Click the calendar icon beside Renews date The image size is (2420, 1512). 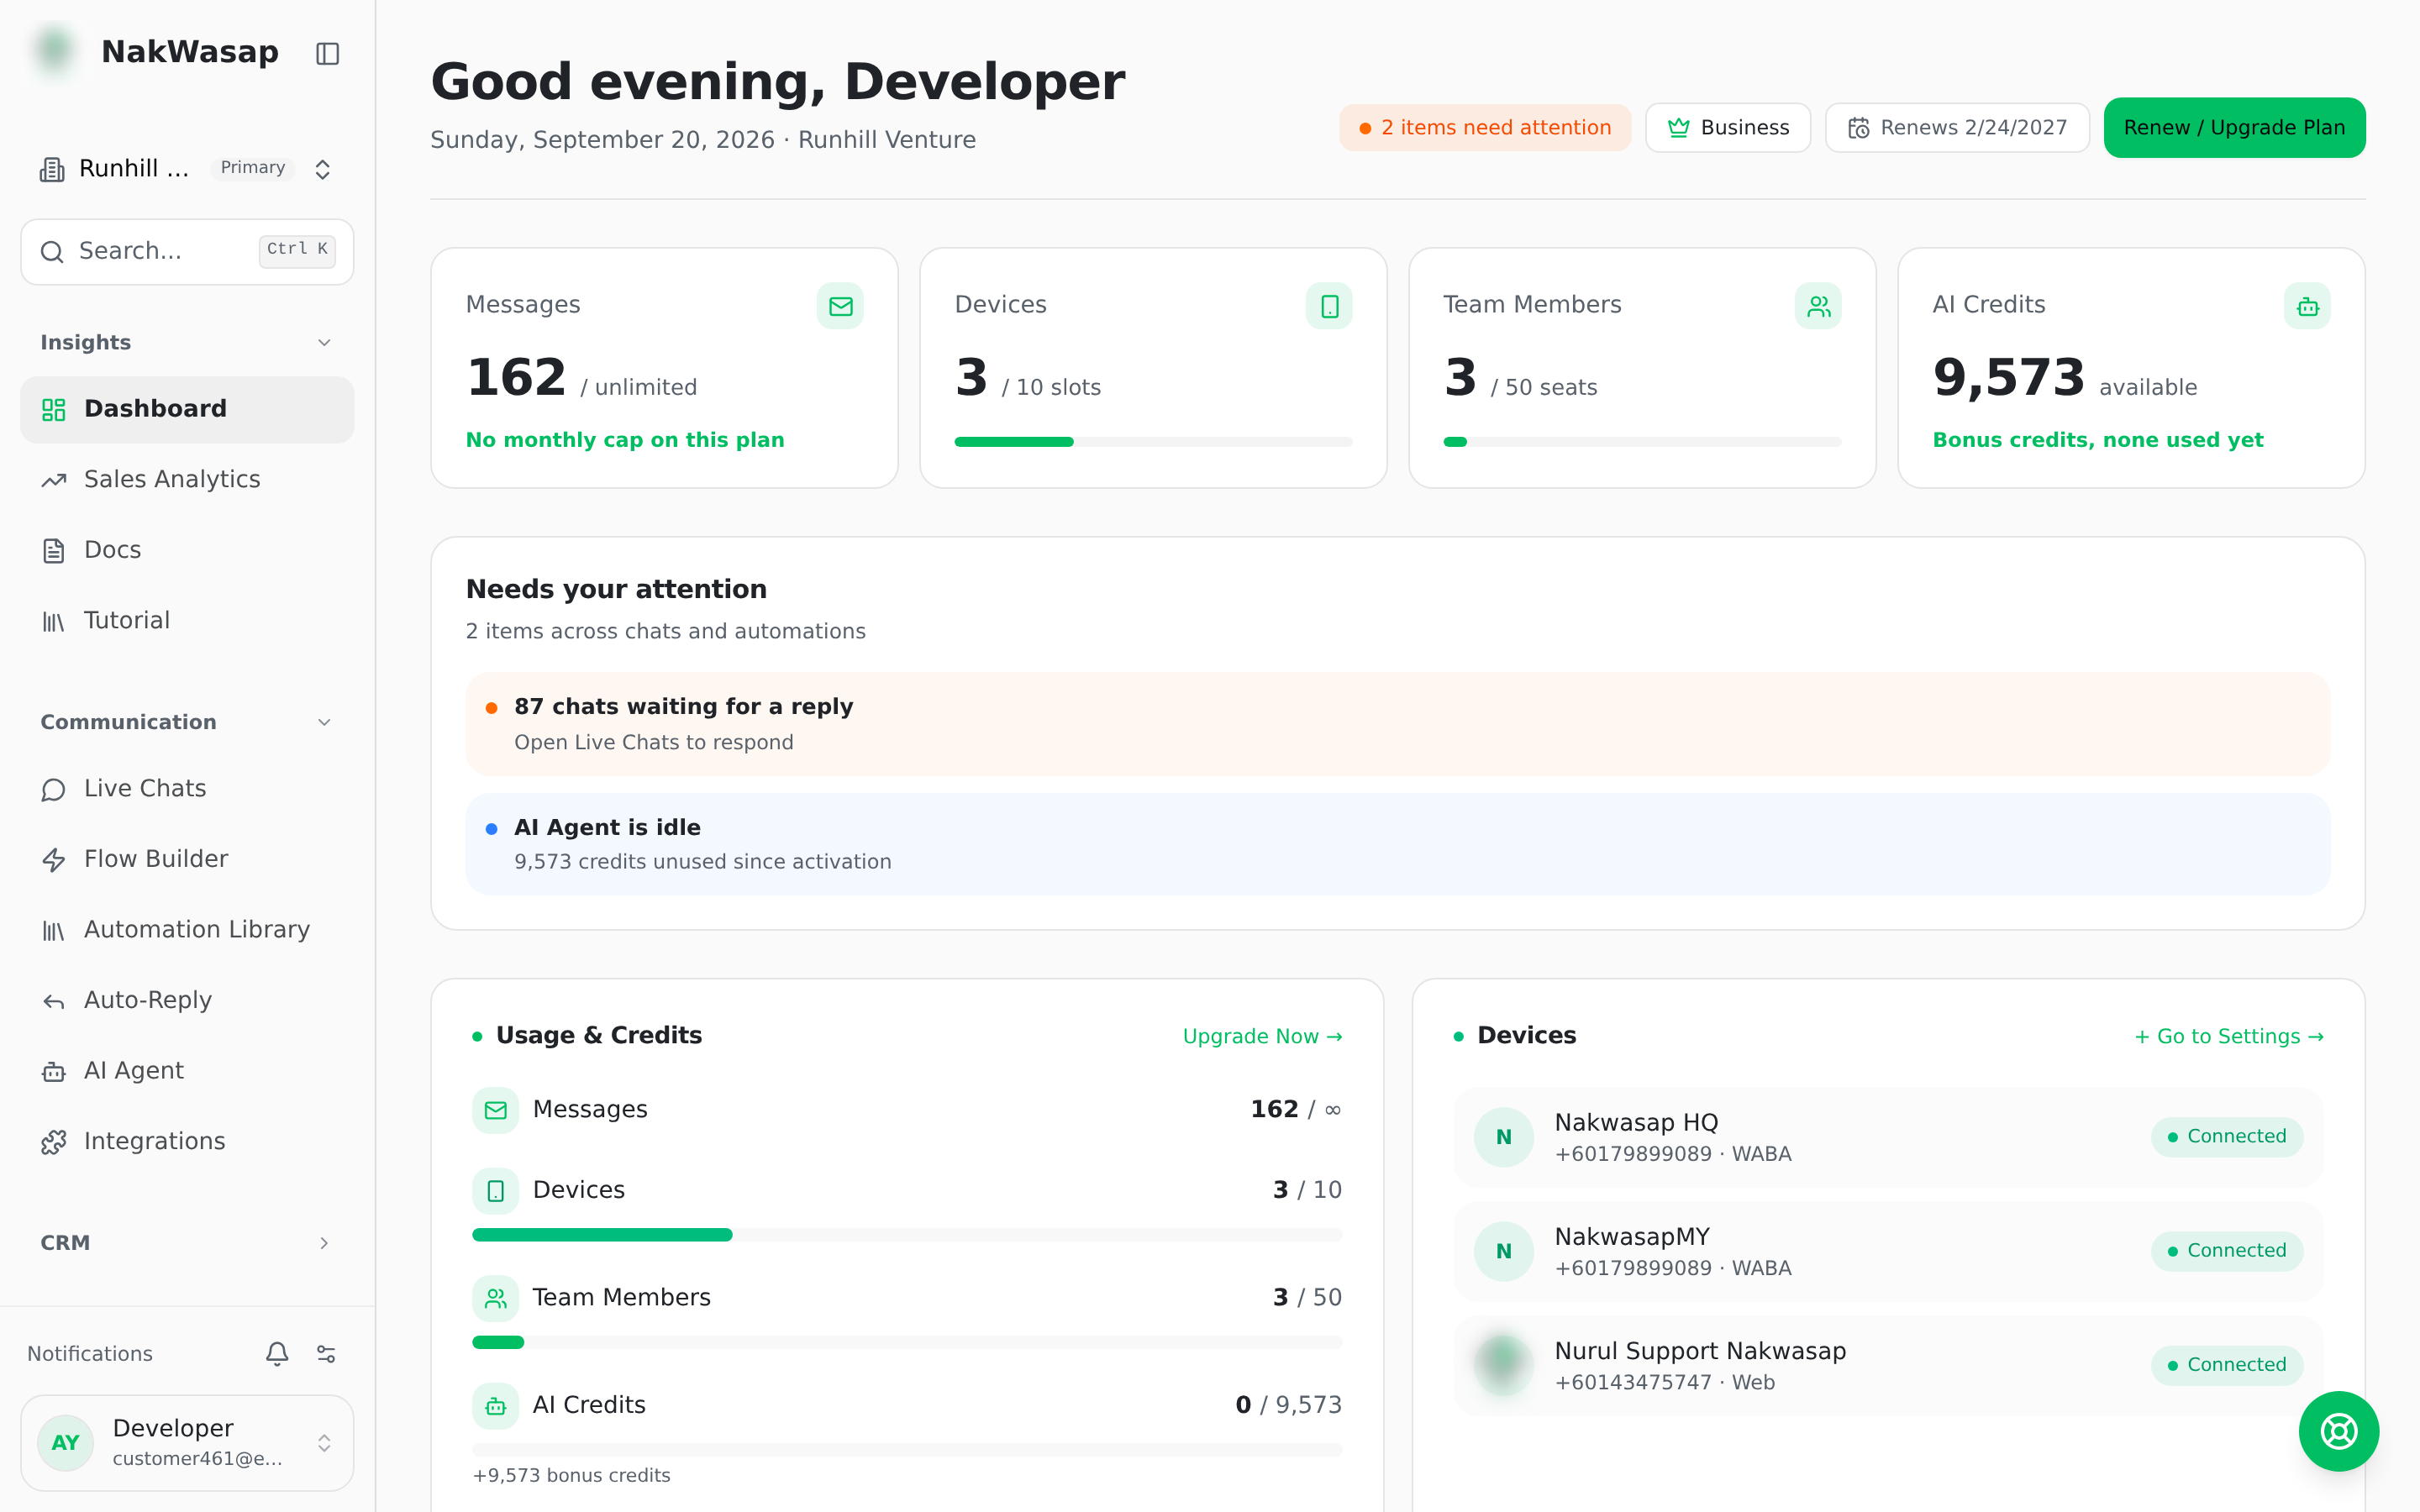pos(1858,128)
